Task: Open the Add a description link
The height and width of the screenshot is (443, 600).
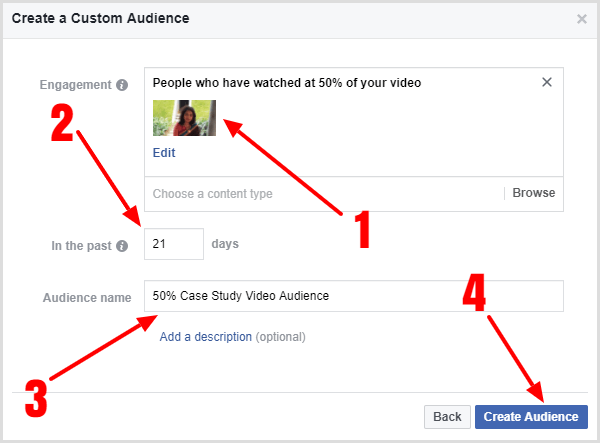Action: (x=205, y=337)
